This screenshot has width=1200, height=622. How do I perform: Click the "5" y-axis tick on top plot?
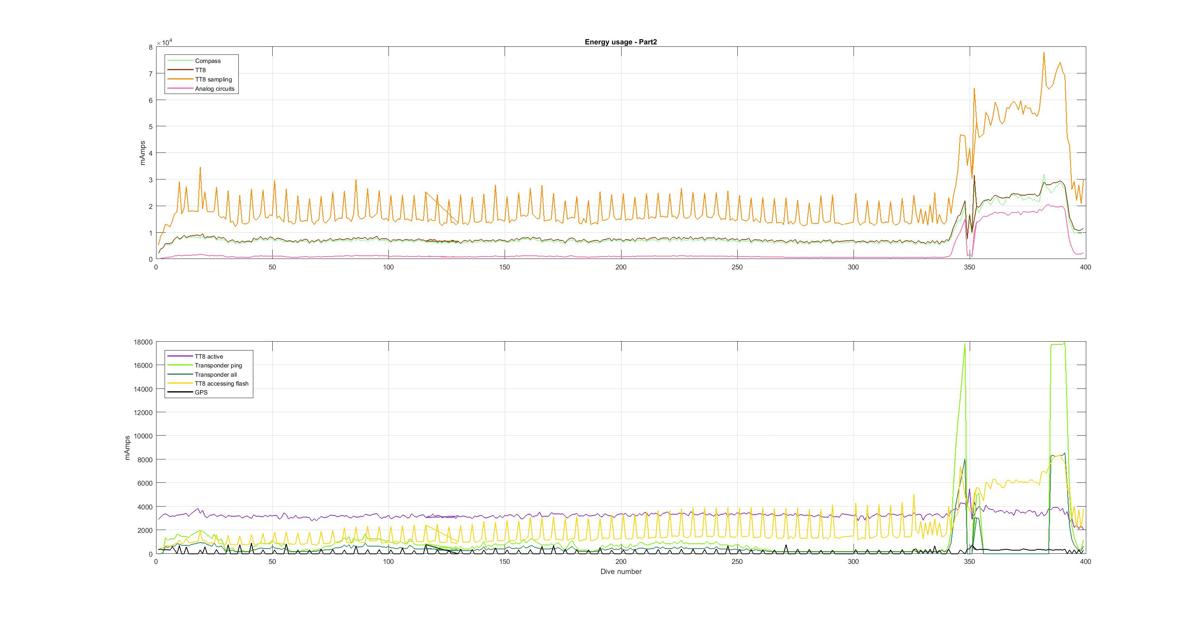coord(149,127)
